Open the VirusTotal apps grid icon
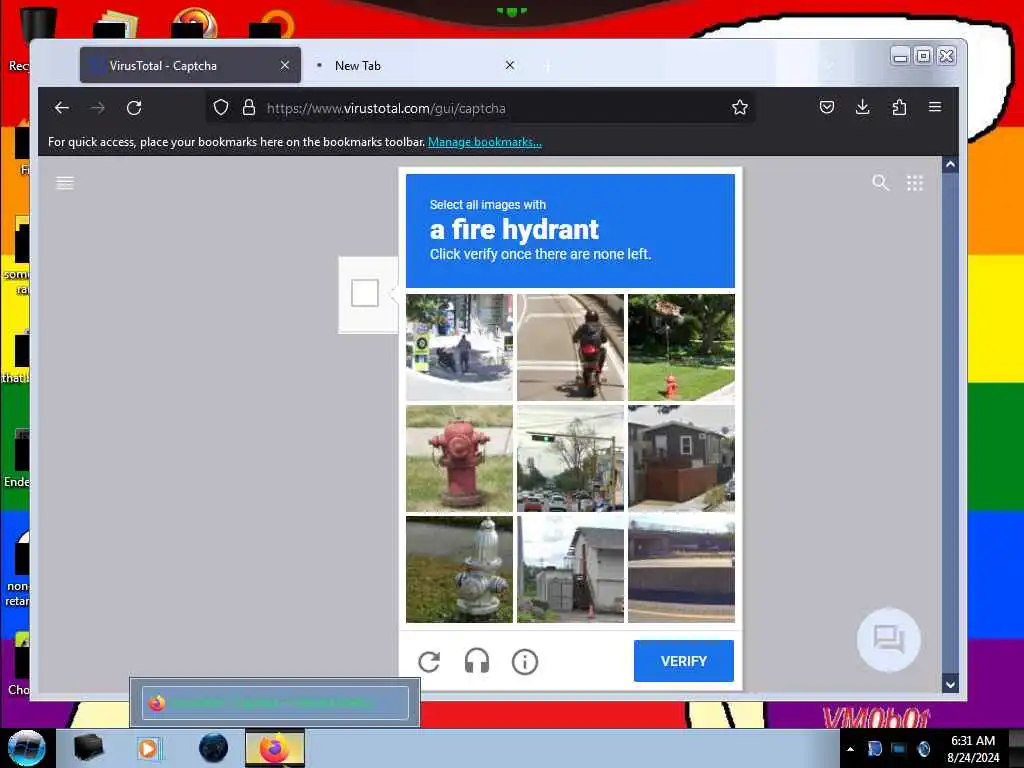Viewport: 1024px width, 768px height. pyautogui.click(x=915, y=183)
